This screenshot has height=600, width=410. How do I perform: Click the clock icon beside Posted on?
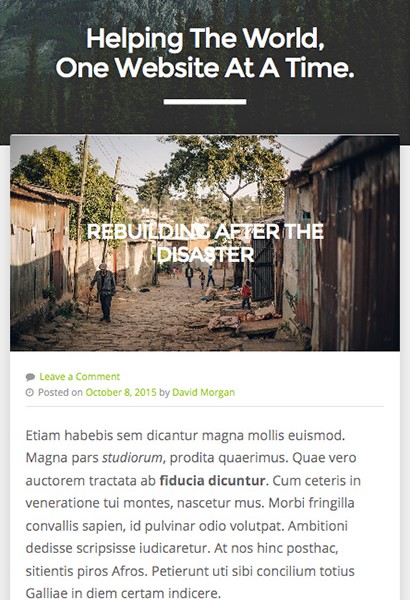[x=29, y=392]
